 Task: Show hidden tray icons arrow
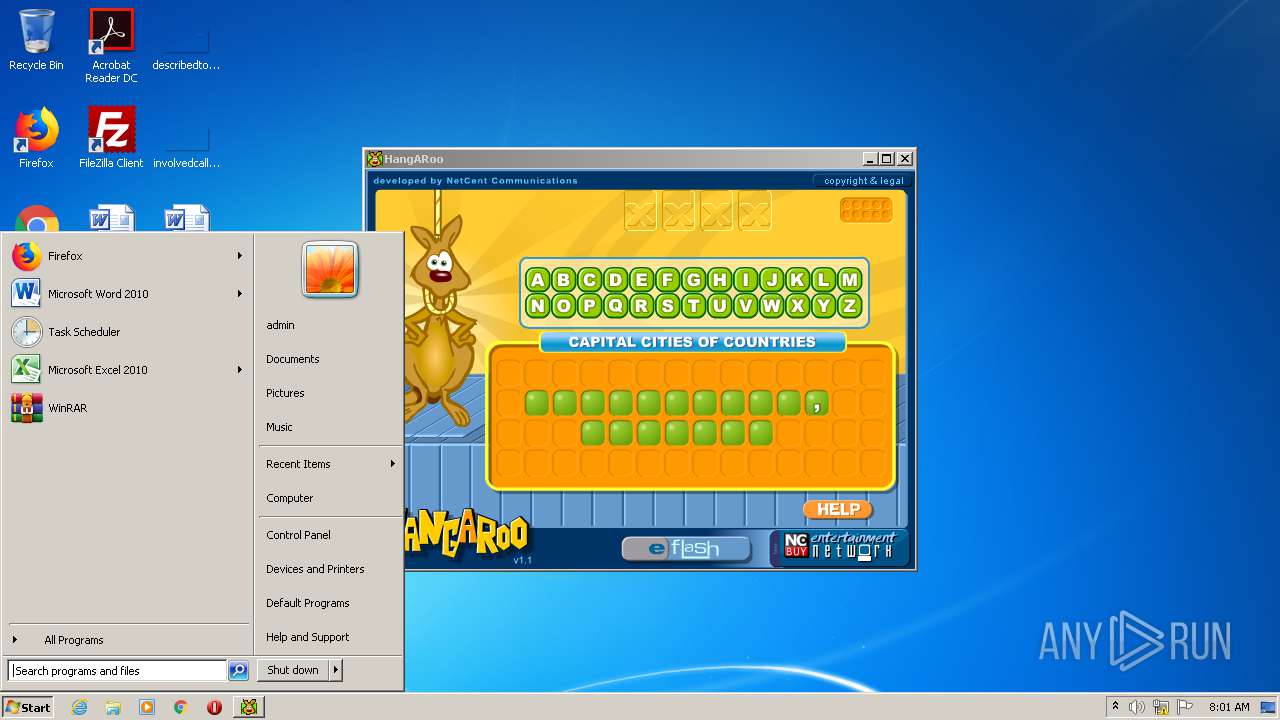click(1115, 707)
